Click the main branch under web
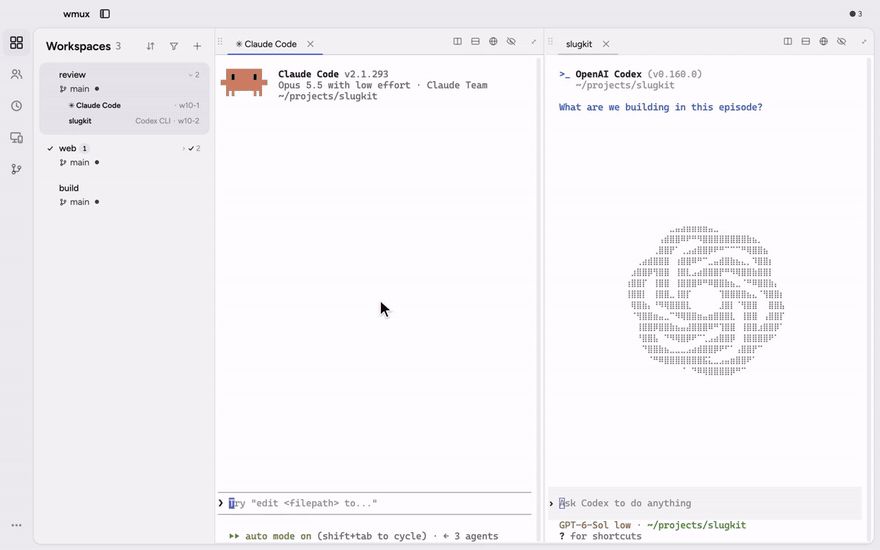The image size is (880, 550). (79, 162)
